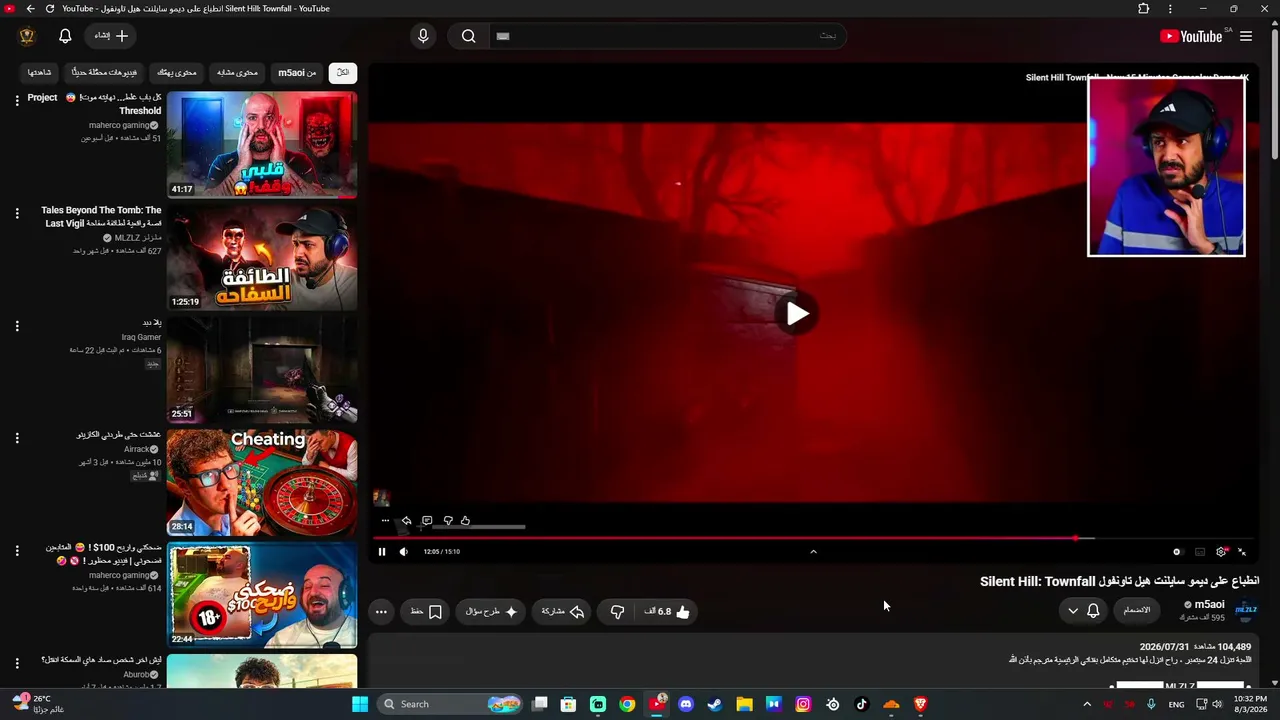The width and height of the screenshot is (1280, 720).
Task: Open the 41:17 Project Threshold video thumbnail
Action: [x=262, y=145]
